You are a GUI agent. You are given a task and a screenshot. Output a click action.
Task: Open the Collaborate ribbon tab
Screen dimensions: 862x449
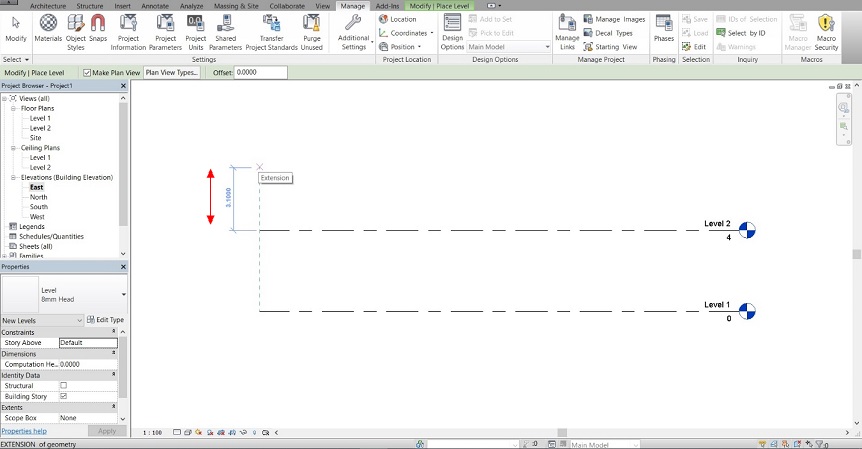click(287, 6)
